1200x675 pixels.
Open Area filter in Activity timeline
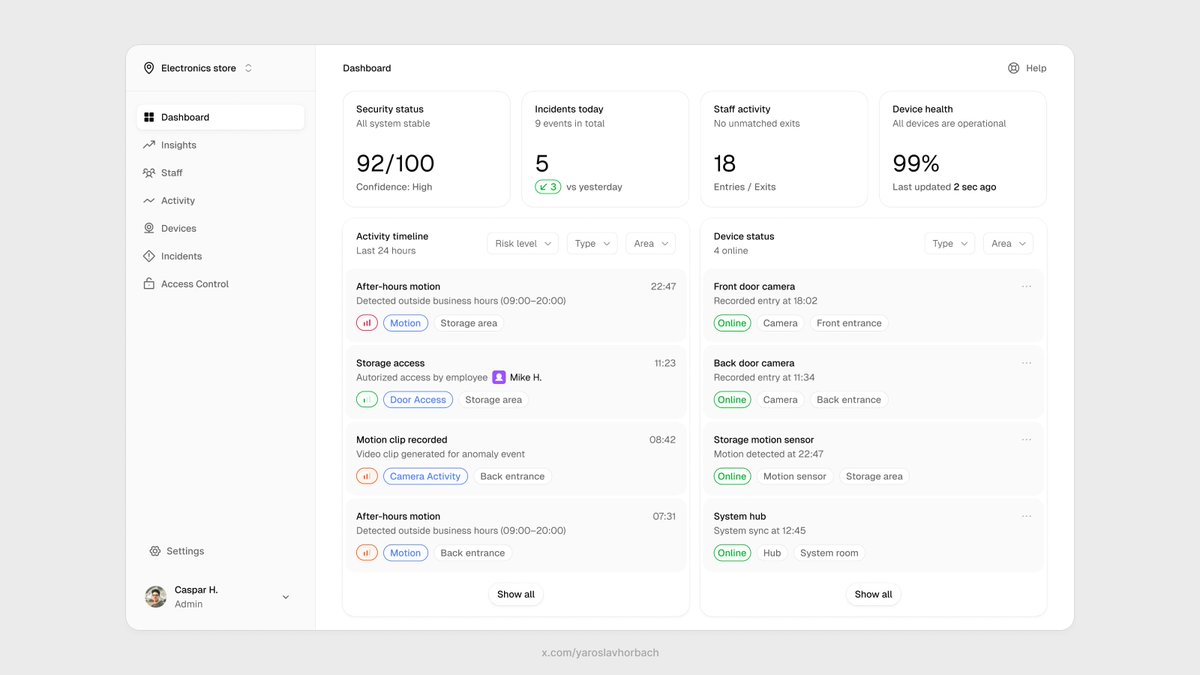(651, 243)
